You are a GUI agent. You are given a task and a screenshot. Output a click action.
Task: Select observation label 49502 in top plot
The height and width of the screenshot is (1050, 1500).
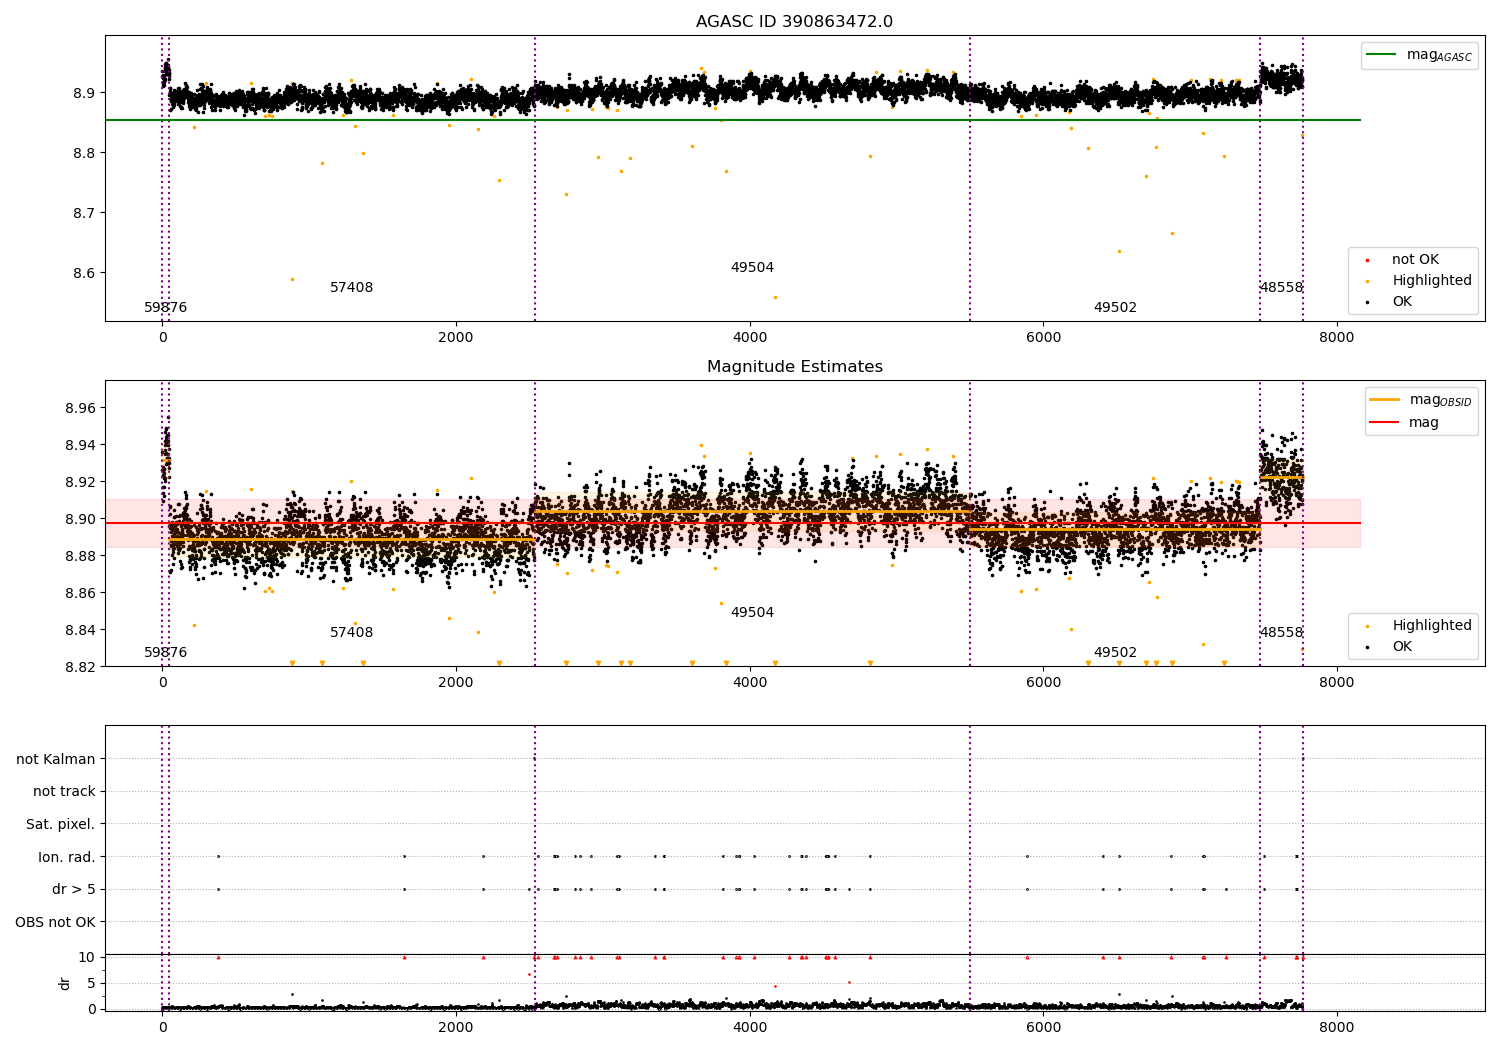pyautogui.click(x=1115, y=308)
